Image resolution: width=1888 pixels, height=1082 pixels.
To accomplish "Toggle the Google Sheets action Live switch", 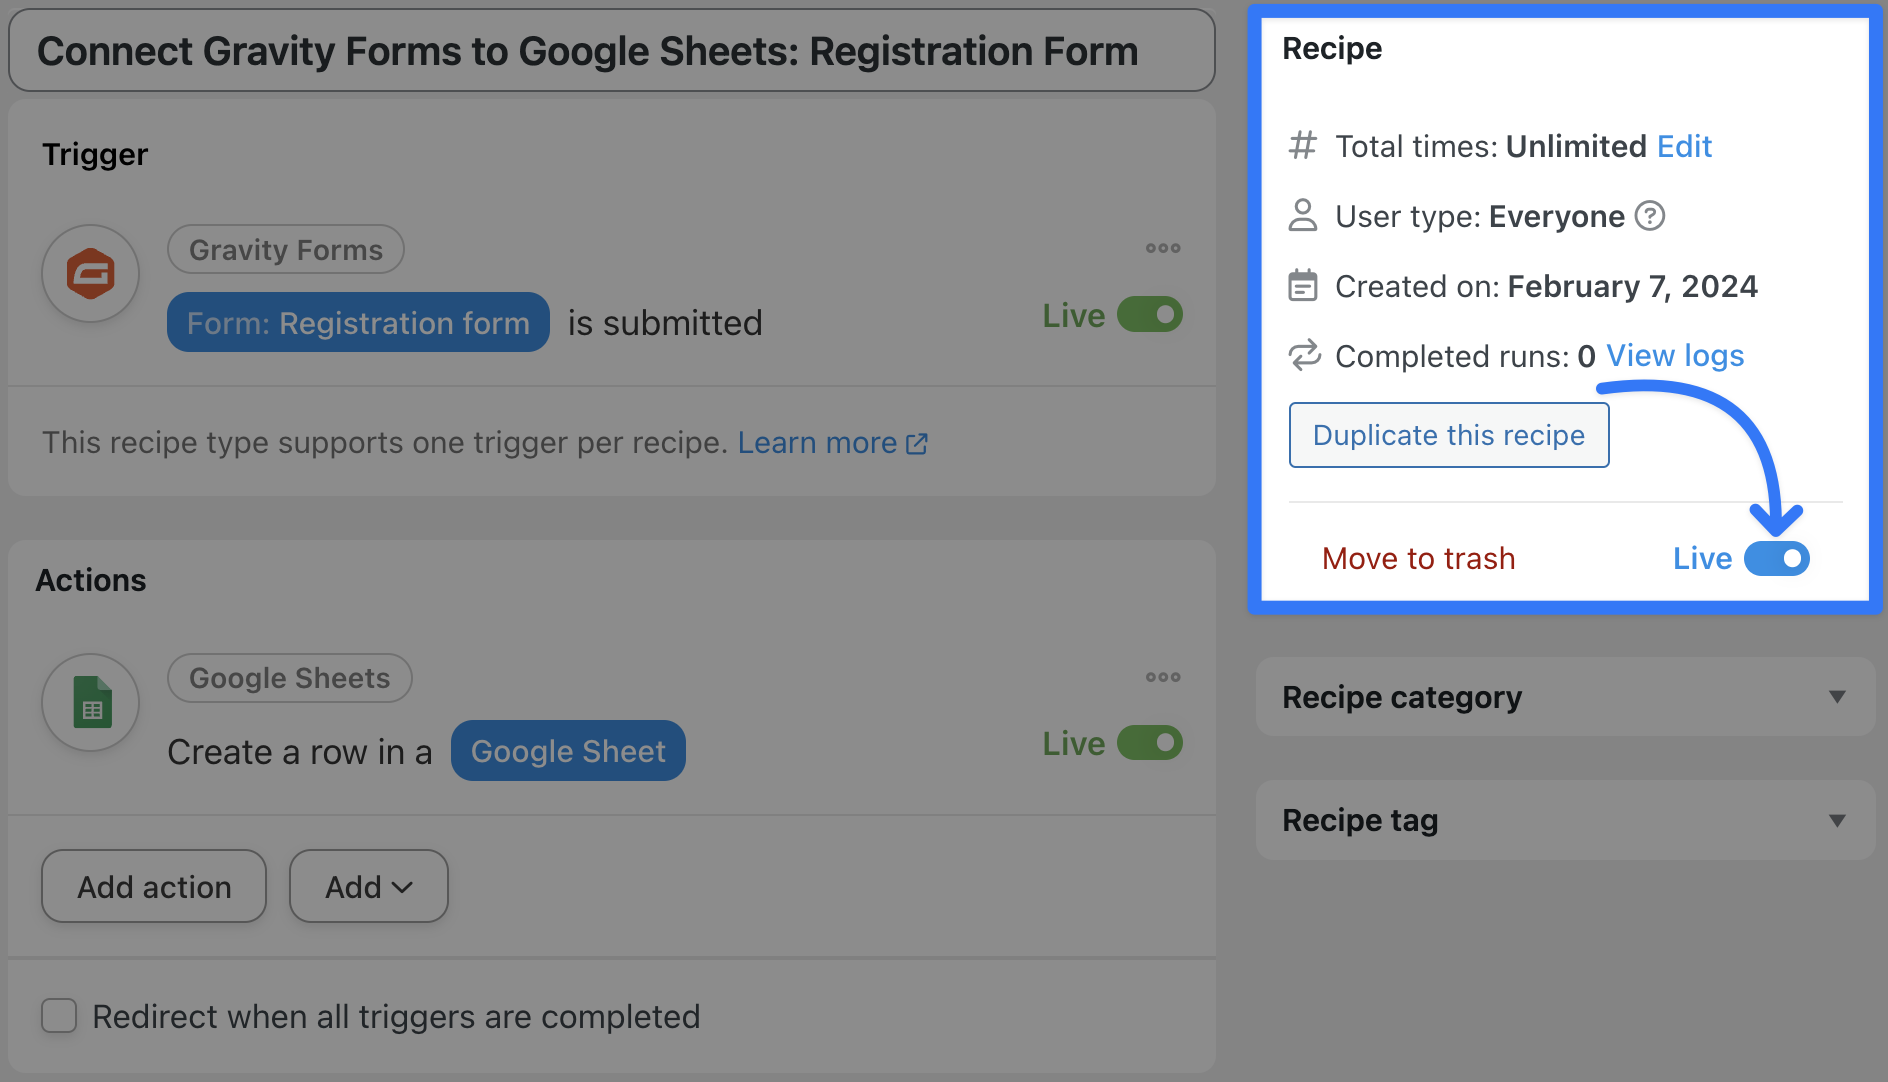I will tap(1150, 743).
